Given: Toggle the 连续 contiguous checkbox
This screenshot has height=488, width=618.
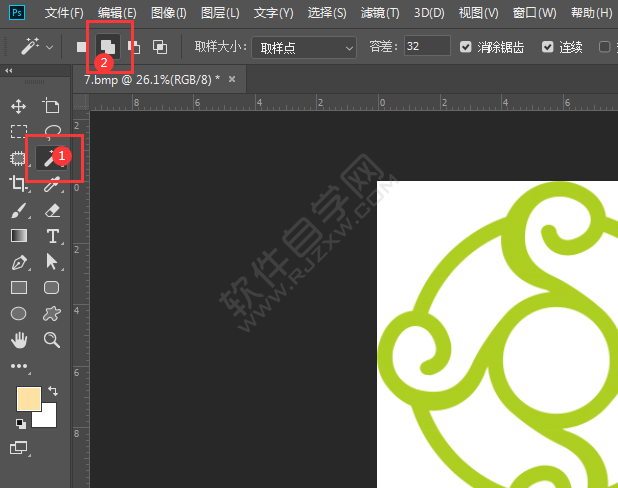Looking at the screenshot, I should [x=547, y=47].
